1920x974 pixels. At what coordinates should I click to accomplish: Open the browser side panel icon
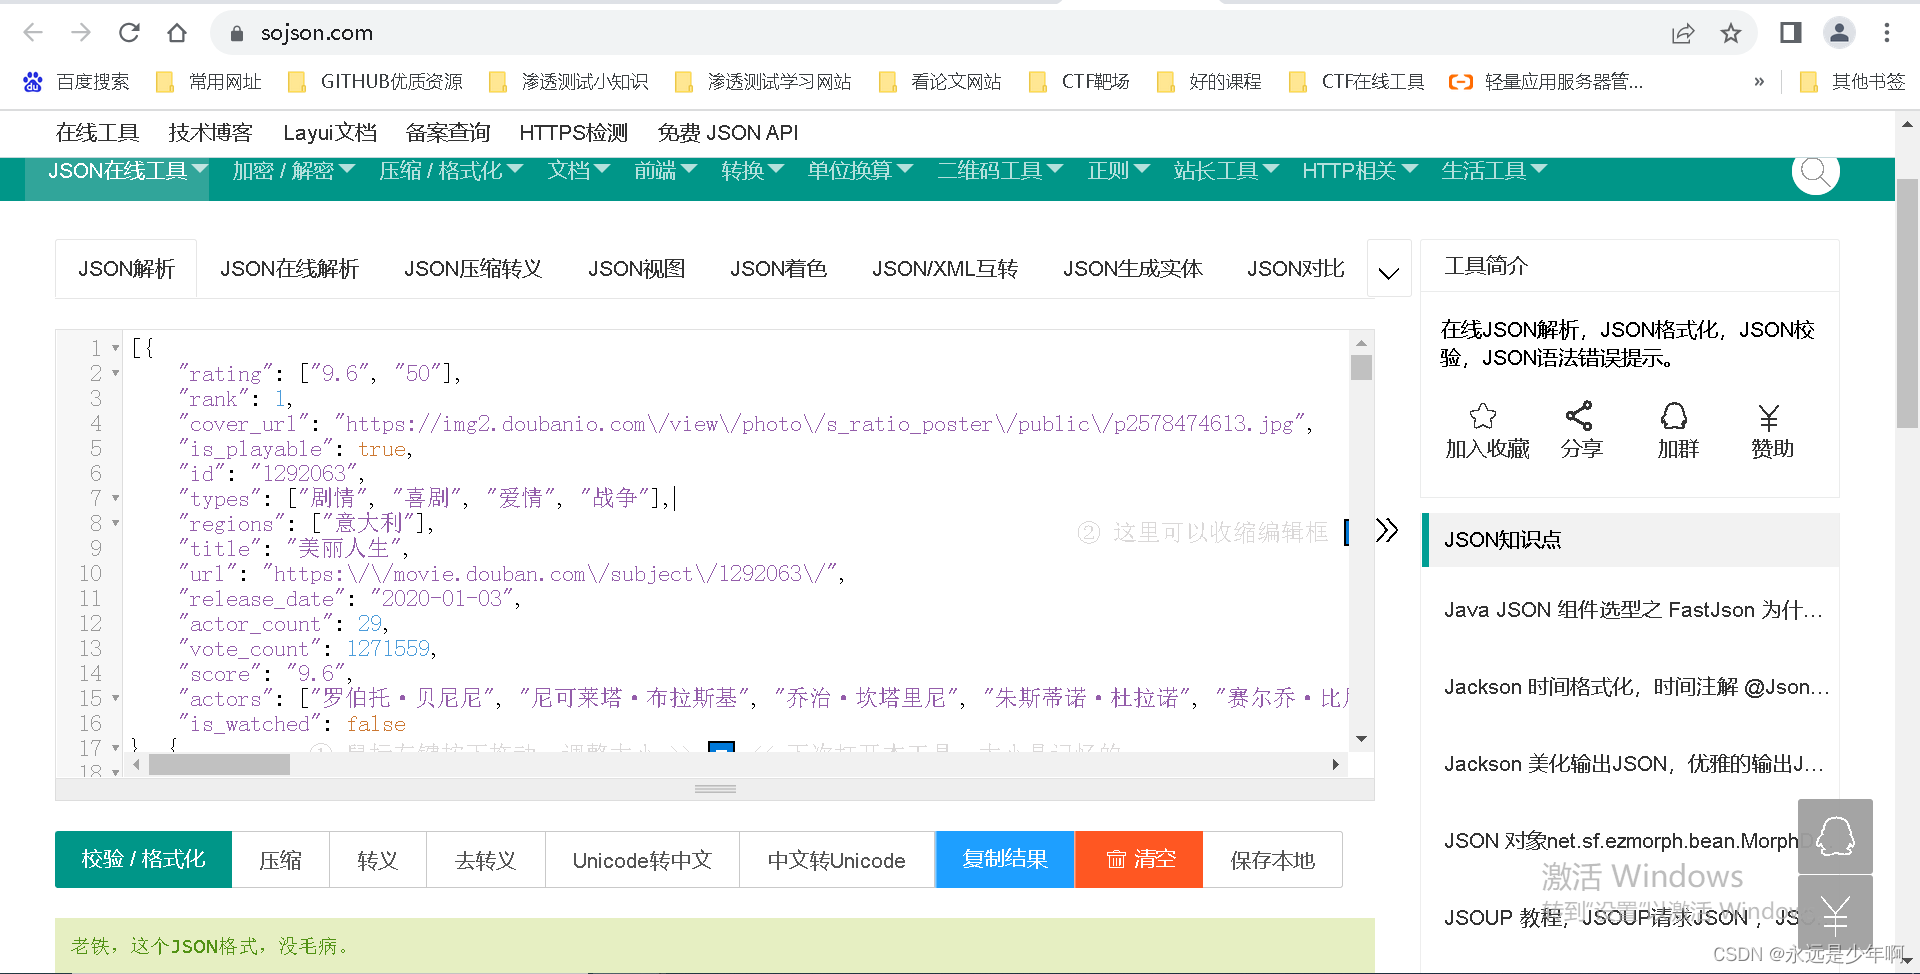[x=1791, y=33]
